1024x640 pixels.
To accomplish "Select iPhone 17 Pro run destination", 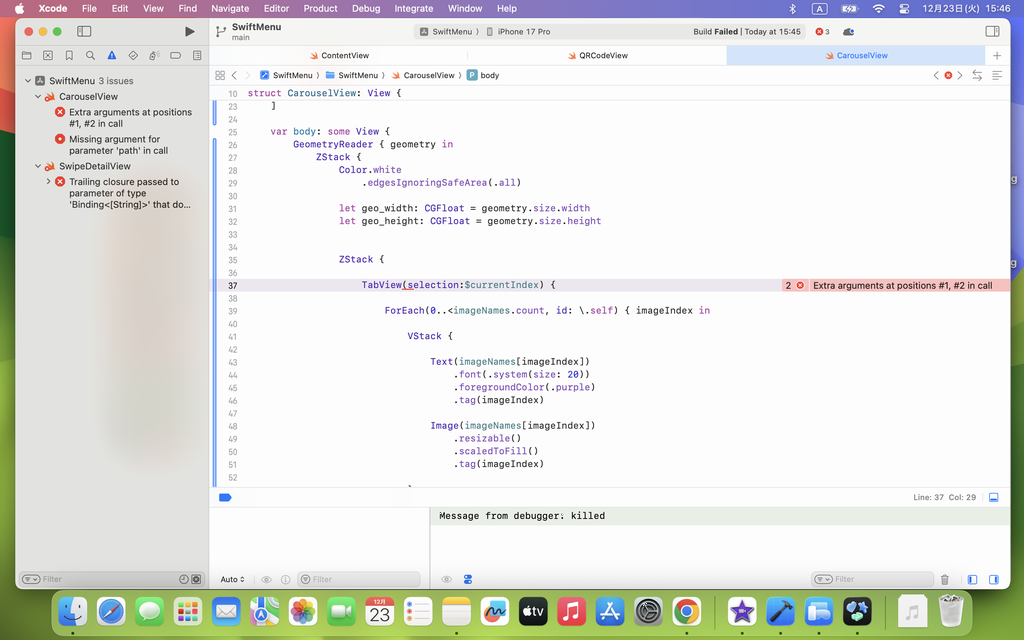I will [x=524, y=32].
